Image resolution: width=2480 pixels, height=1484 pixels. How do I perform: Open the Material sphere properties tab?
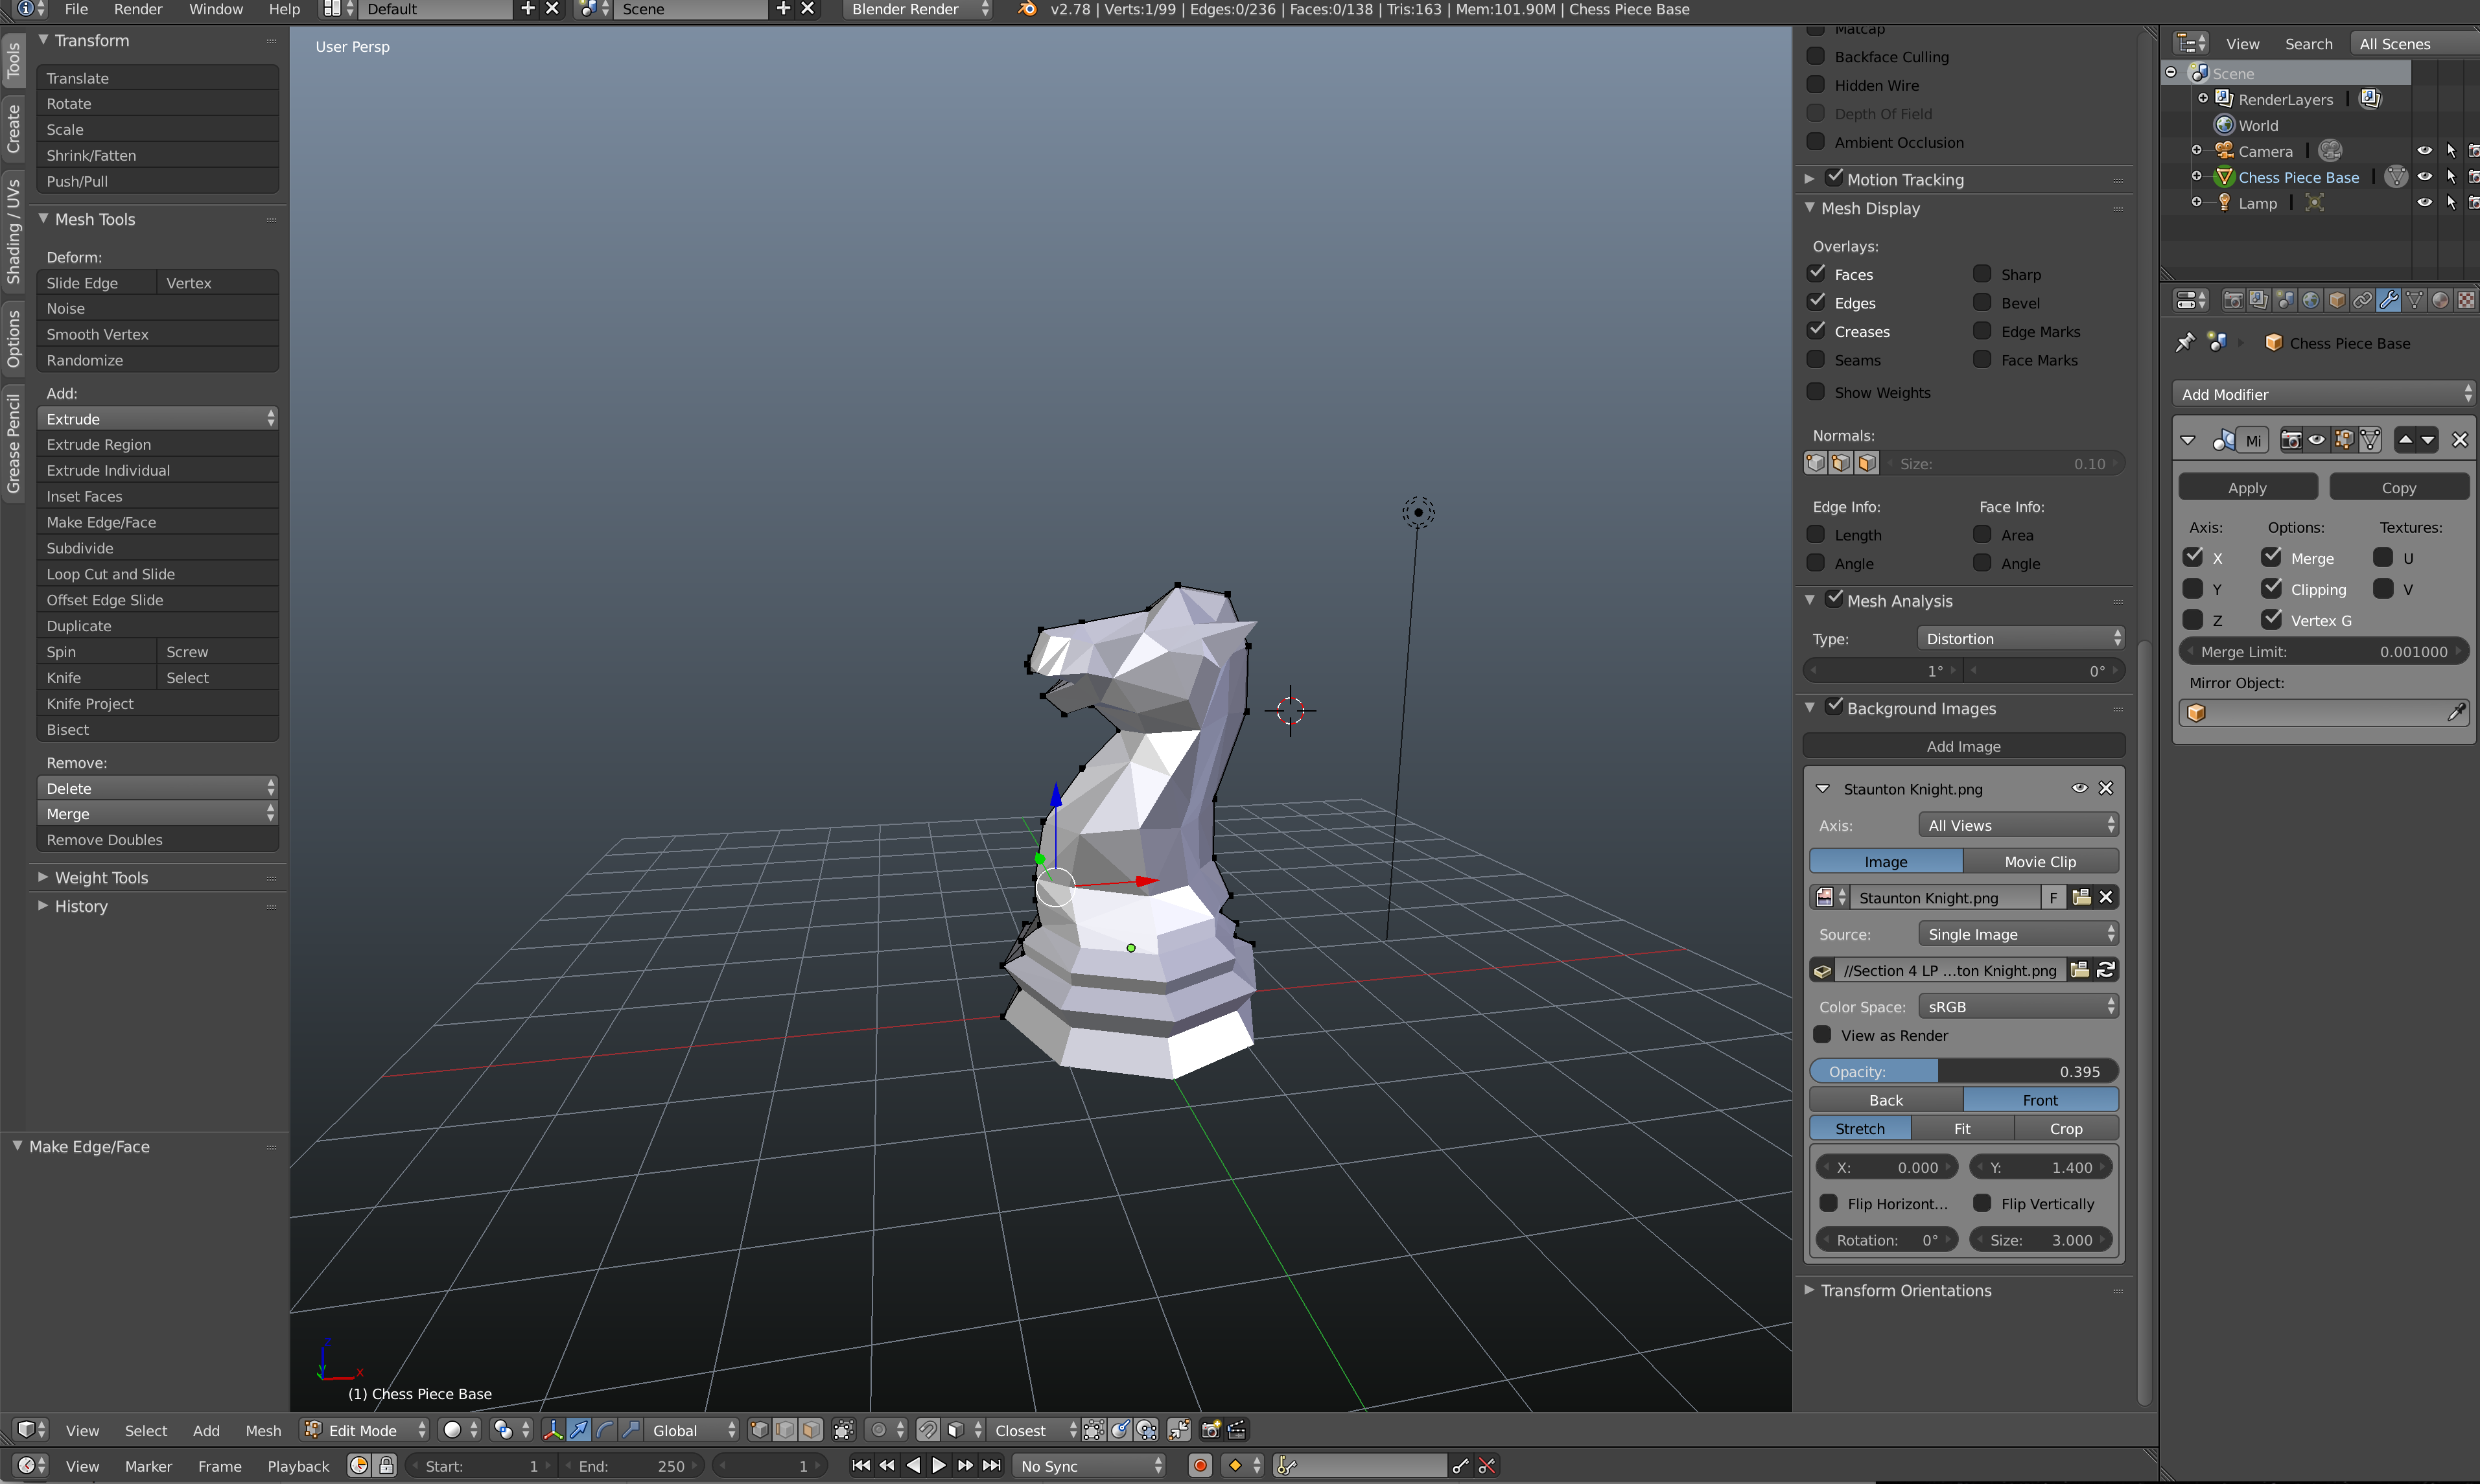point(2440,300)
